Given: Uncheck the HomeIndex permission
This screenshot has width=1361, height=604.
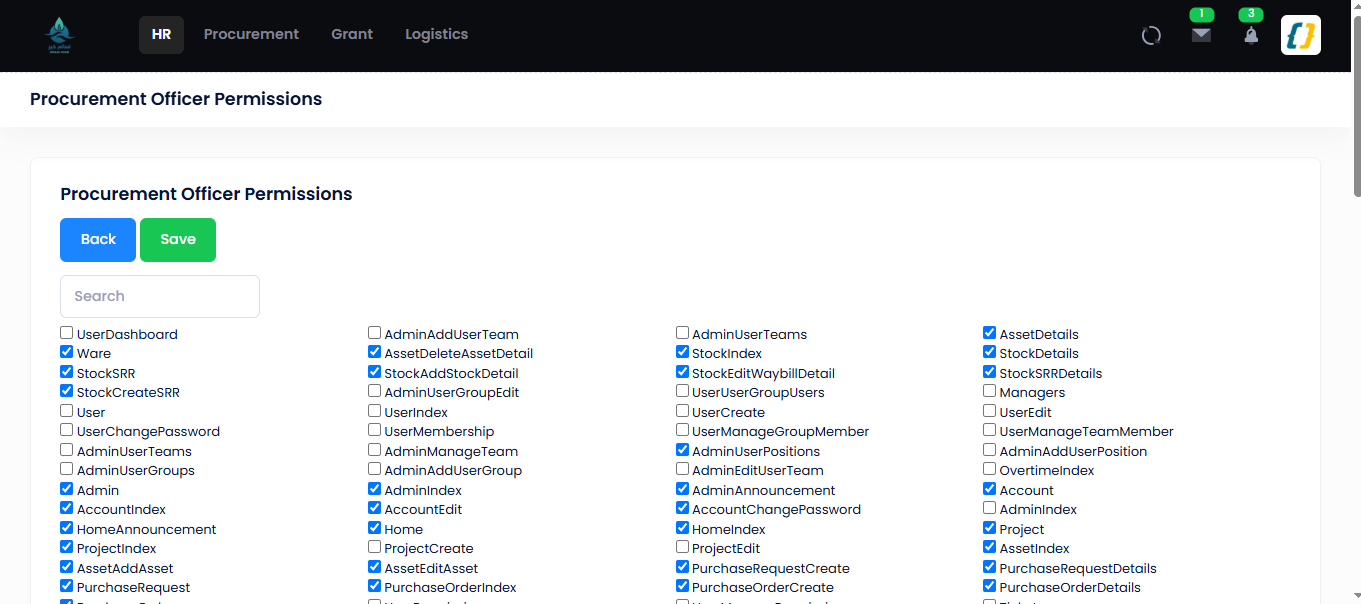Looking at the screenshot, I should [683, 528].
